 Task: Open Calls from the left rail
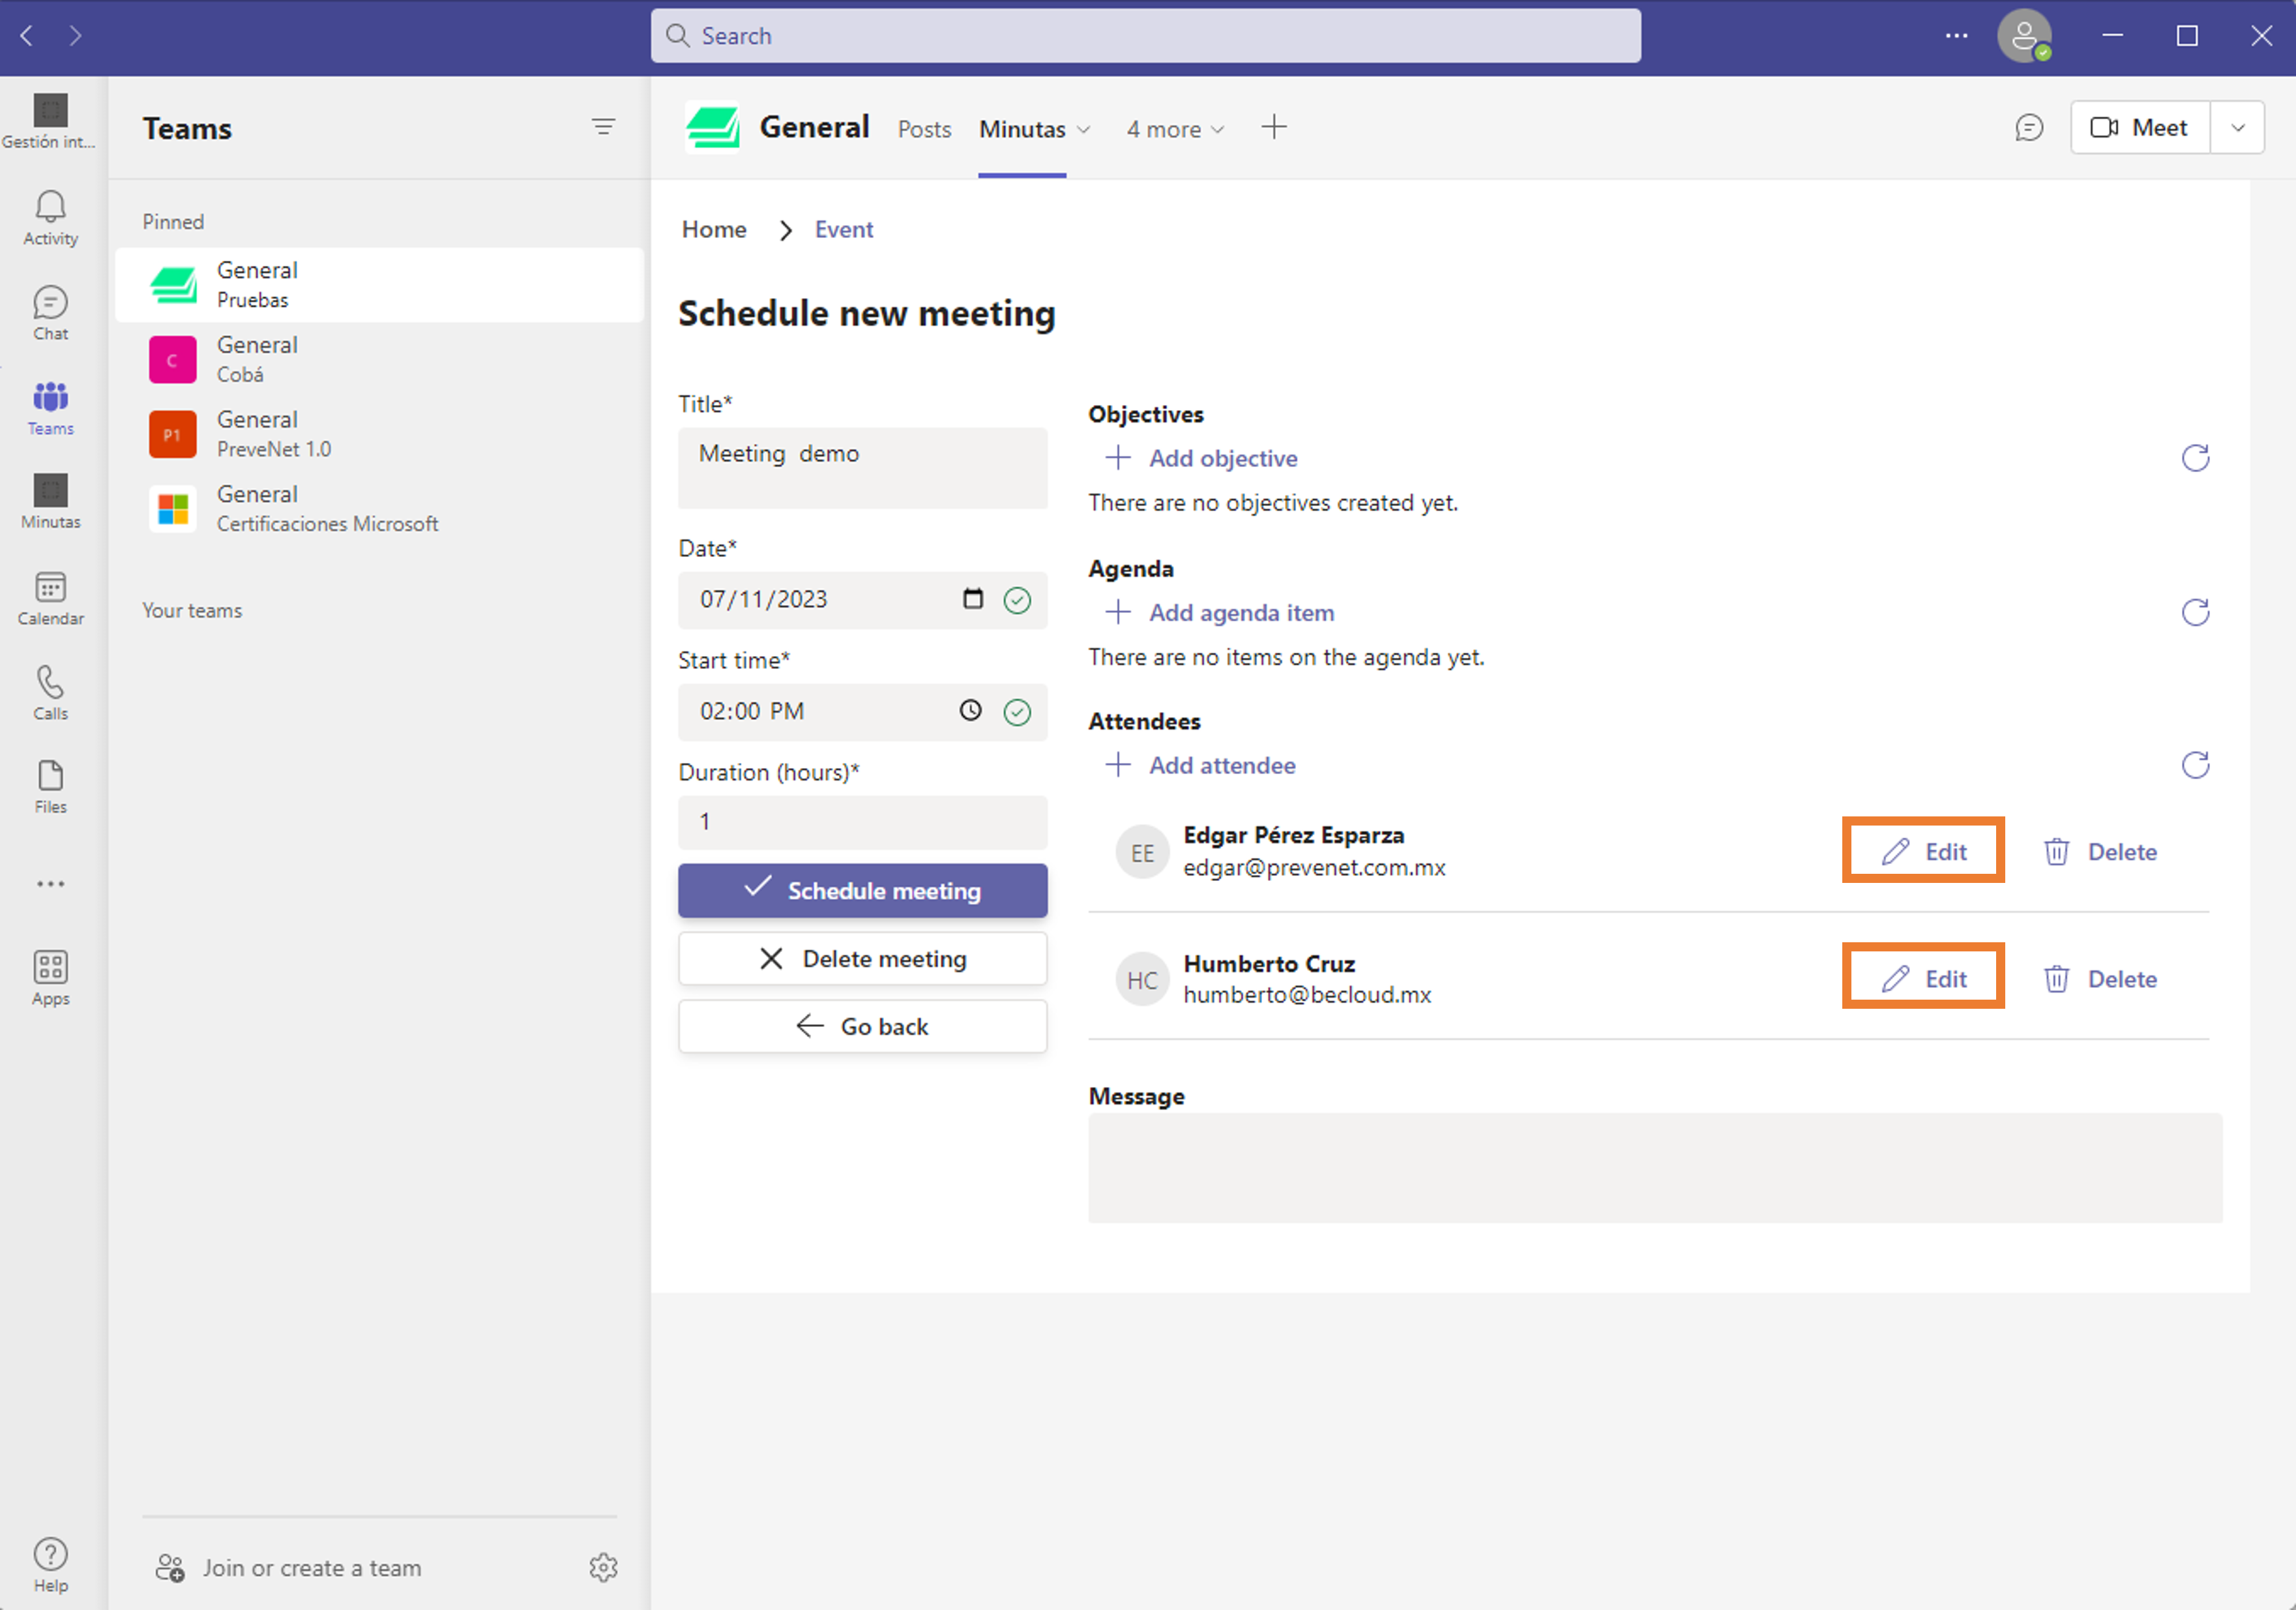[x=50, y=693]
